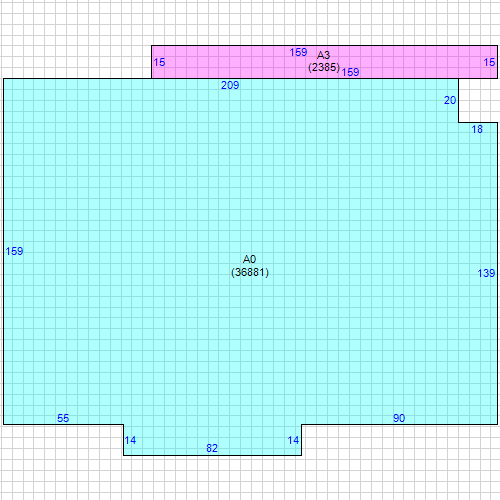Click the 159 label on A0's left edge
This screenshot has width=500, height=500.
click(14, 251)
